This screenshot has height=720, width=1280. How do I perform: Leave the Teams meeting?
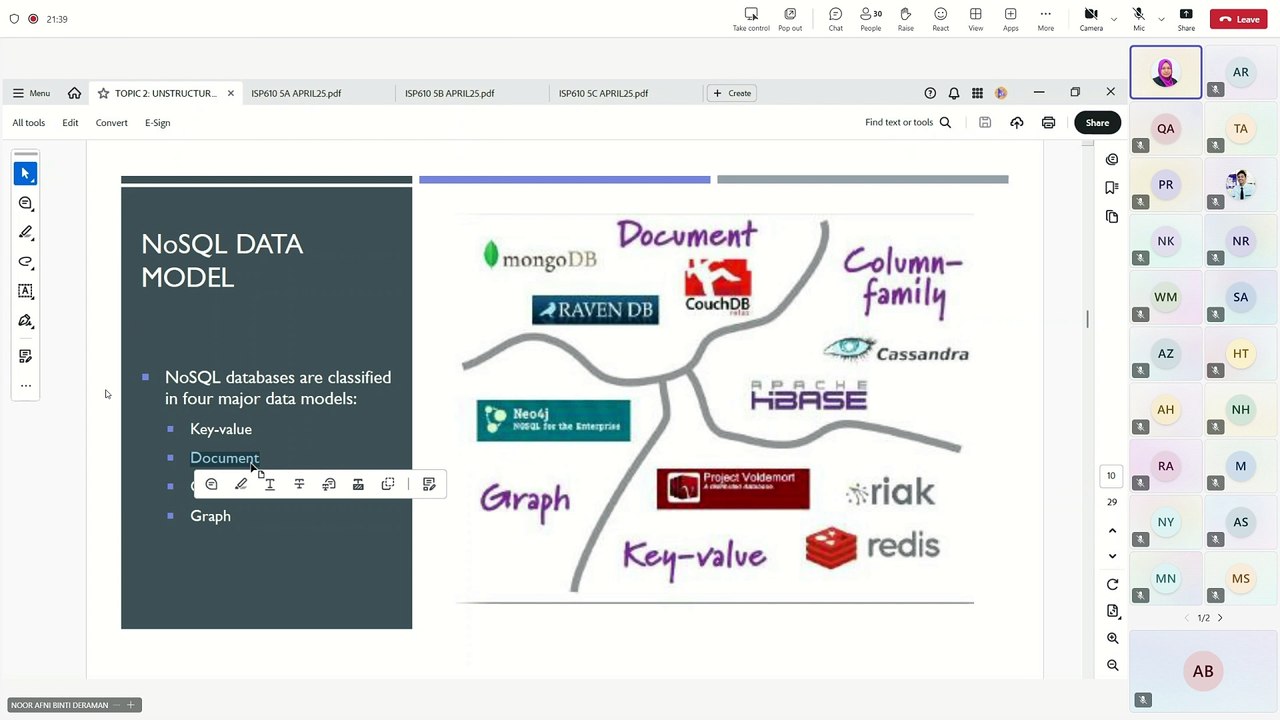[x=1239, y=19]
